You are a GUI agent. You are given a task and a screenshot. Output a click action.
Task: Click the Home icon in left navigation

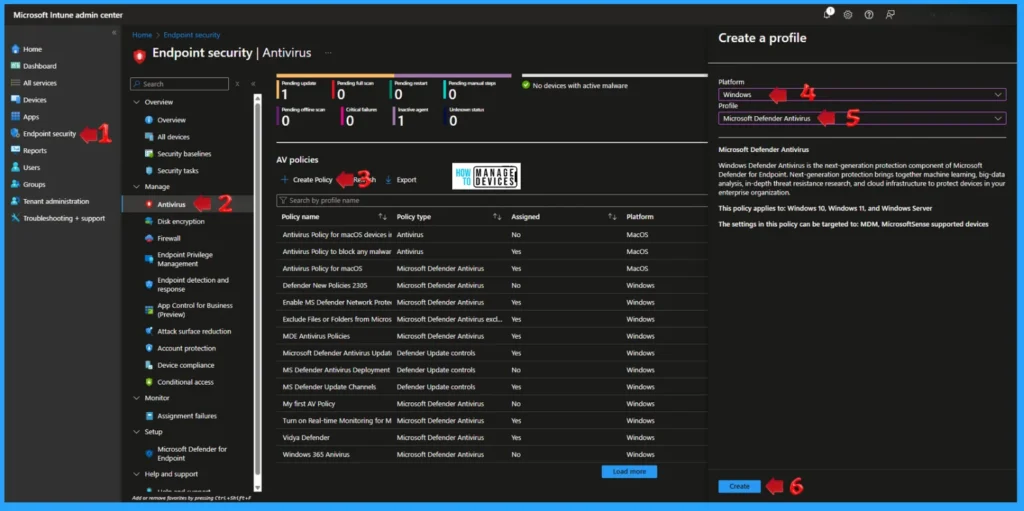coord(16,49)
